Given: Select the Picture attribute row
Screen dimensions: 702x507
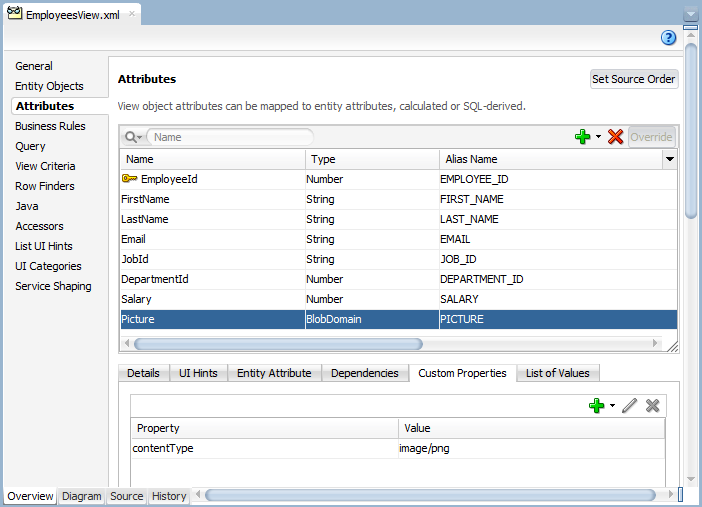Looking at the screenshot, I should (x=398, y=319).
